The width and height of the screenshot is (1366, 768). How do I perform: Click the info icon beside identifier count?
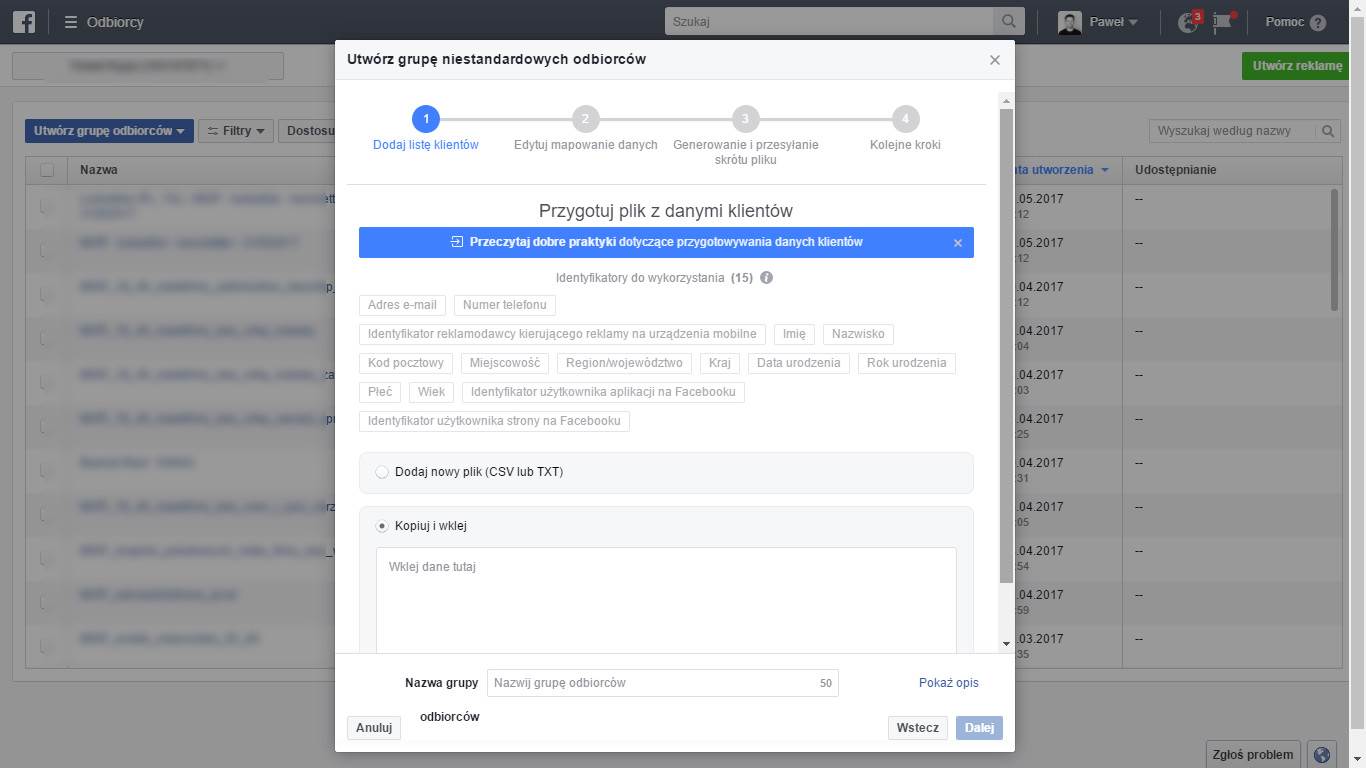pos(766,278)
